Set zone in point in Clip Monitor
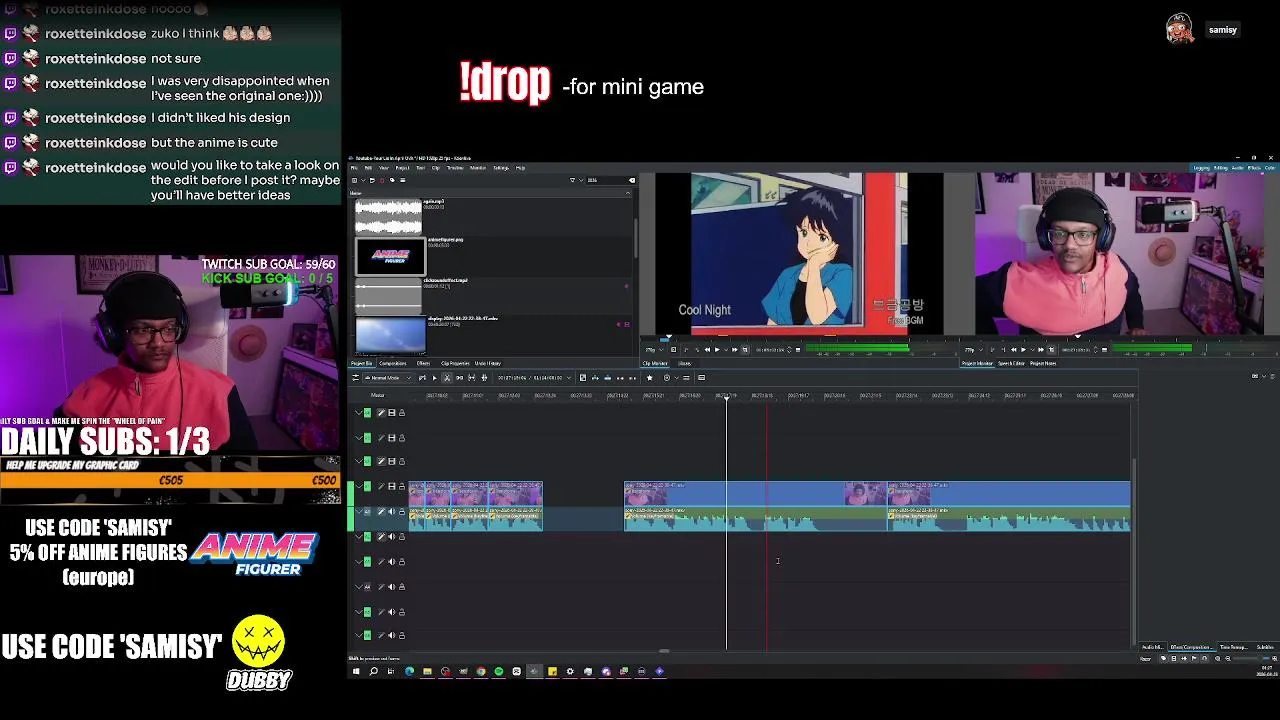This screenshot has height=720, width=1280. click(686, 349)
